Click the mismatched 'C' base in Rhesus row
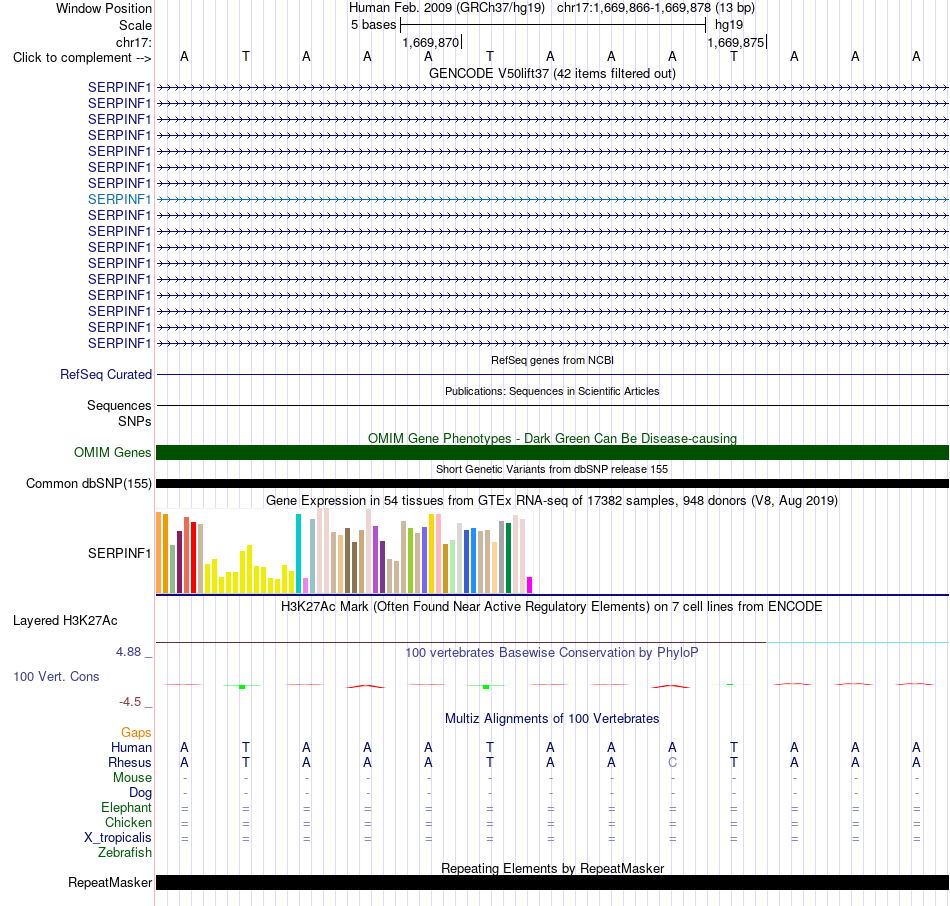The height and width of the screenshot is (906, 950). 673,762
